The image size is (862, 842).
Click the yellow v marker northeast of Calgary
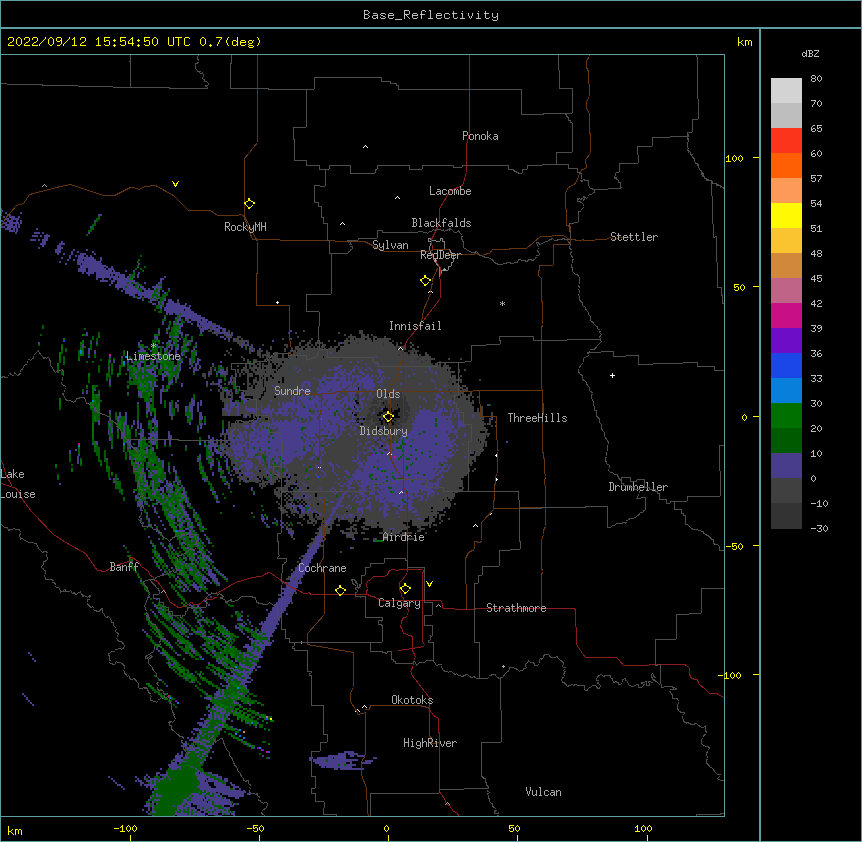429,584
